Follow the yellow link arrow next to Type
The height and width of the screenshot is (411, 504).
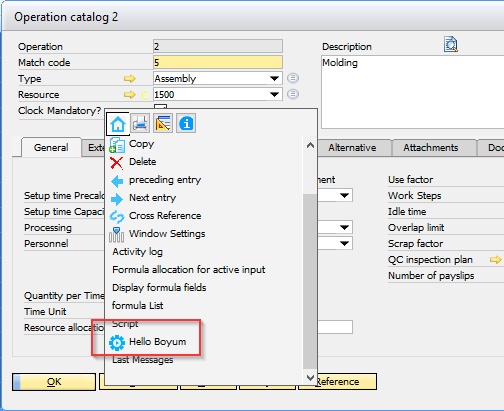tap(130, 79)
